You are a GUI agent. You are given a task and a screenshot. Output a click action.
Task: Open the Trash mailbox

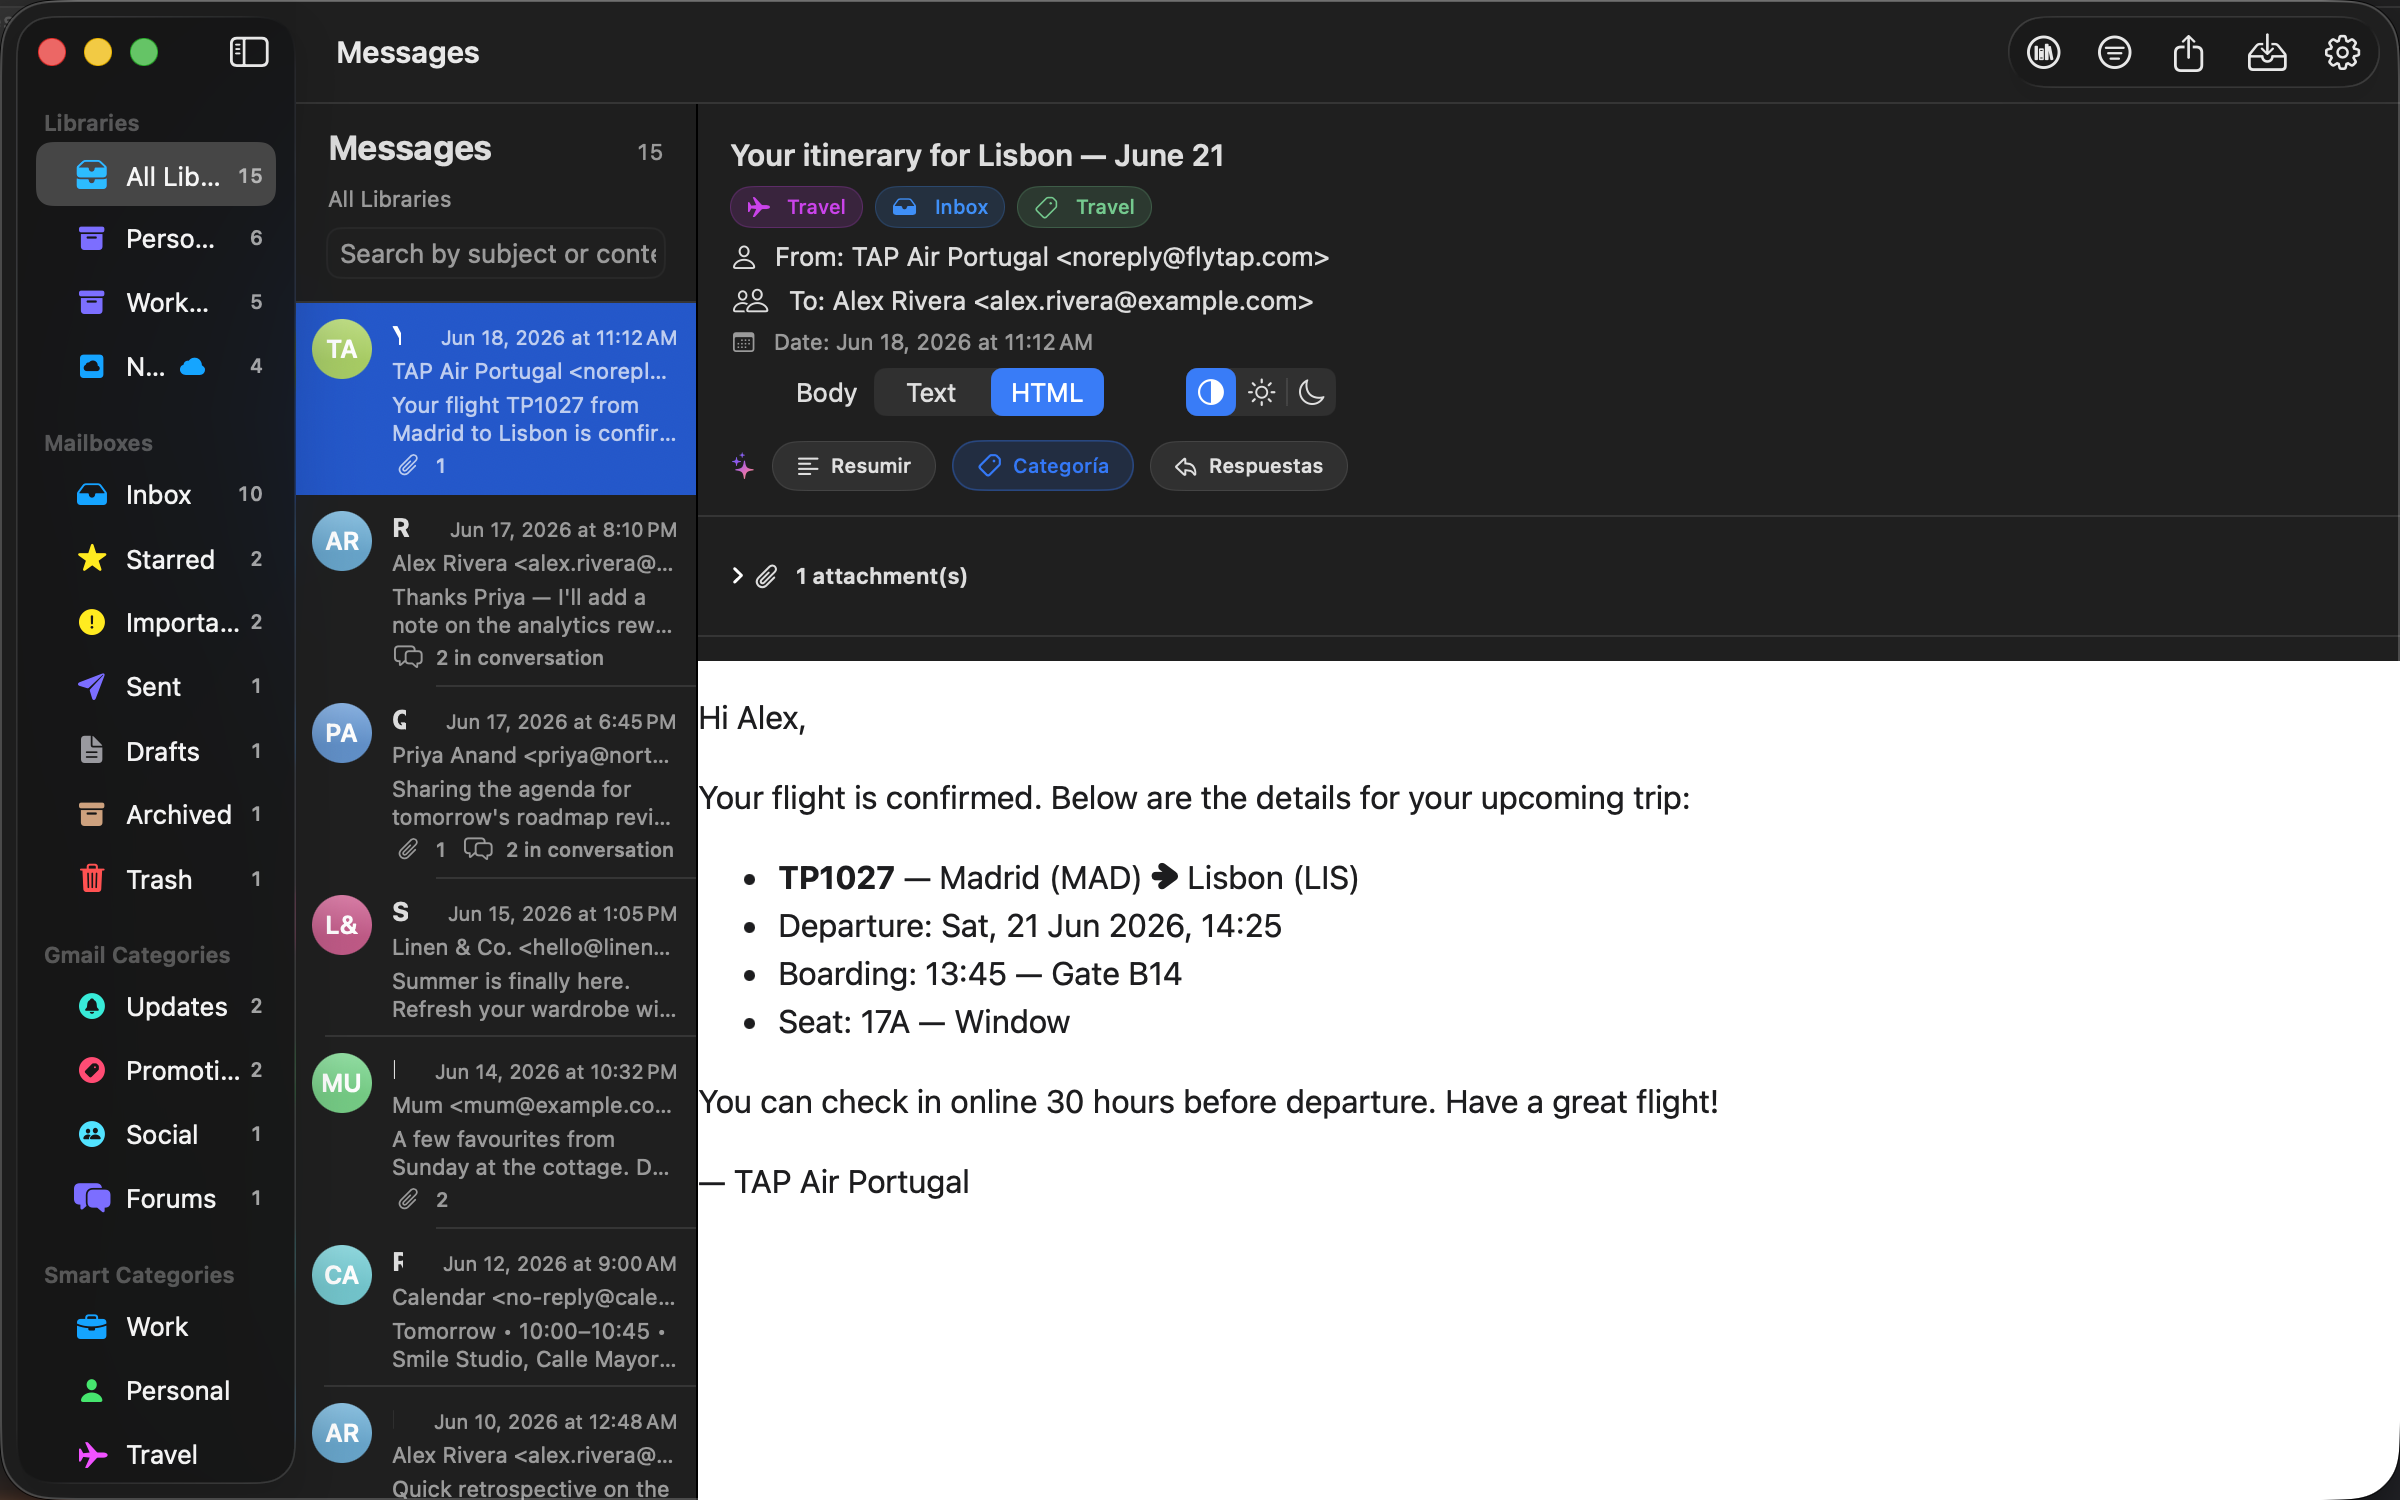(156, 878)
